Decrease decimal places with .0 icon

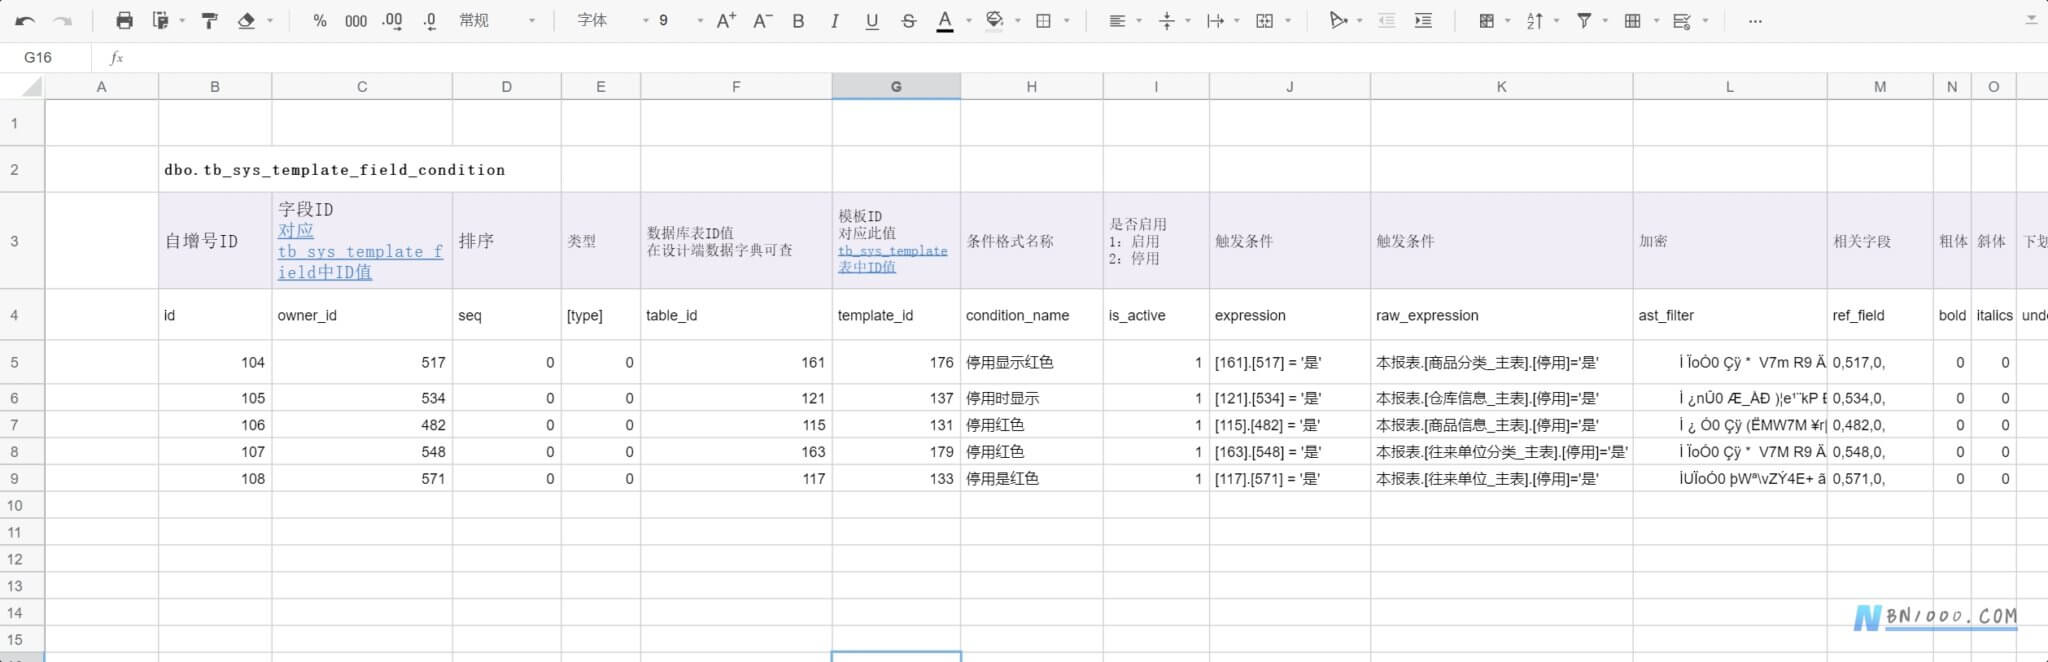coord(429,21)
